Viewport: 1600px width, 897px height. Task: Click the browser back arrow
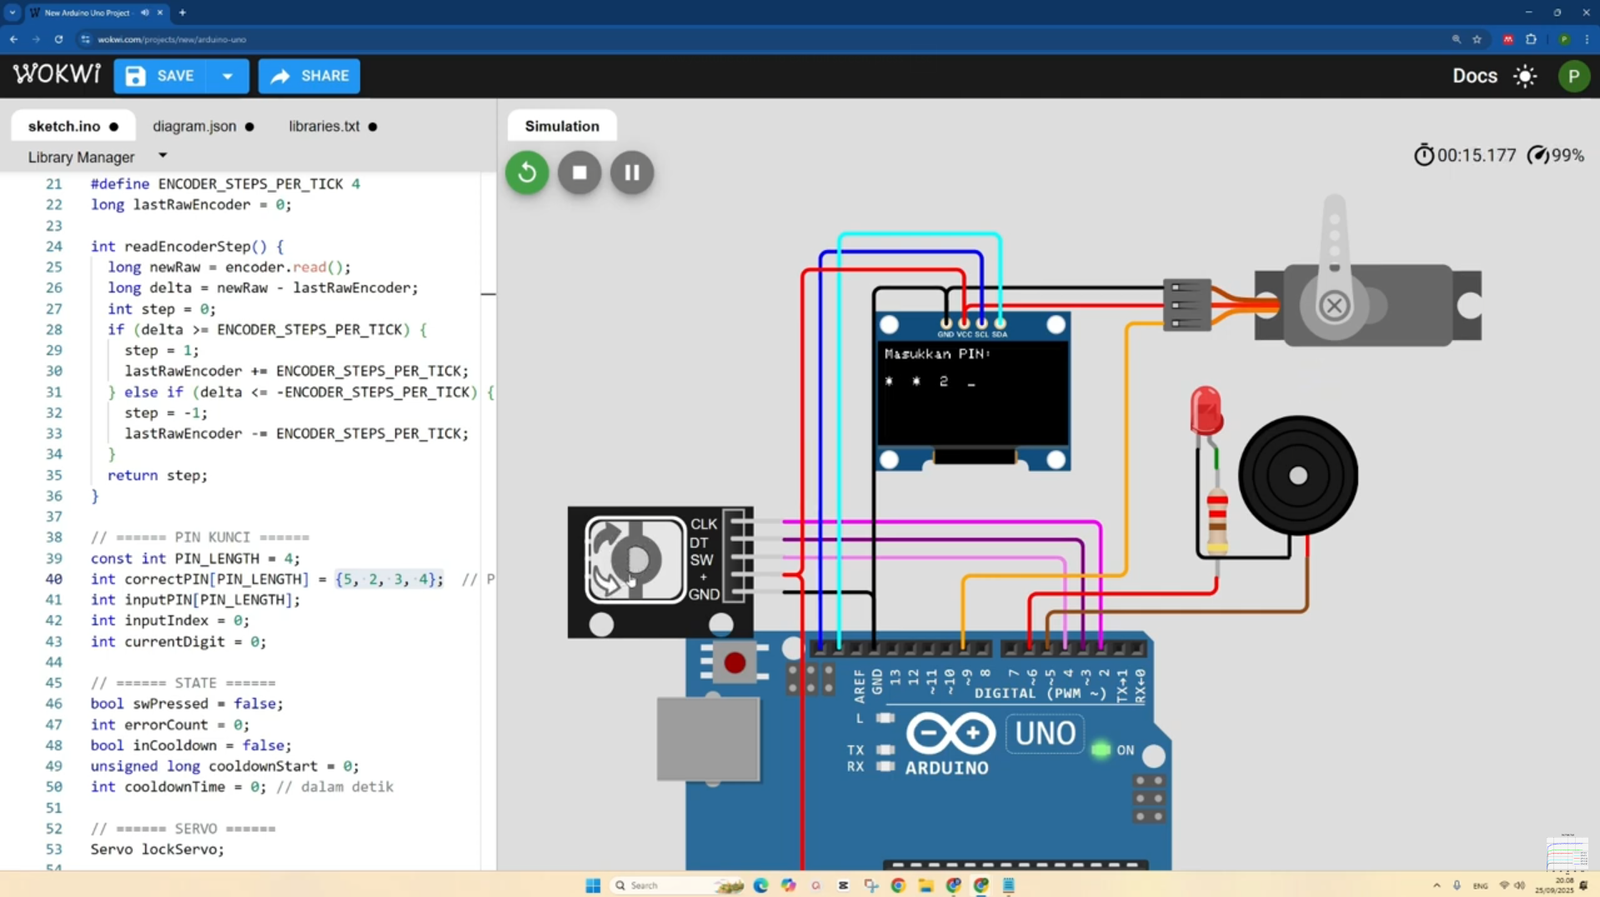(14, 40)
